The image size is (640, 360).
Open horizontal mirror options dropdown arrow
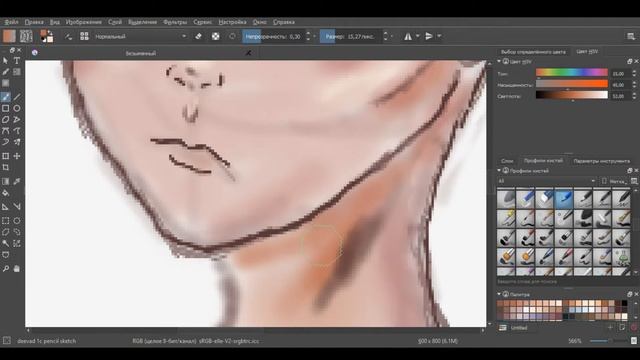418,36
